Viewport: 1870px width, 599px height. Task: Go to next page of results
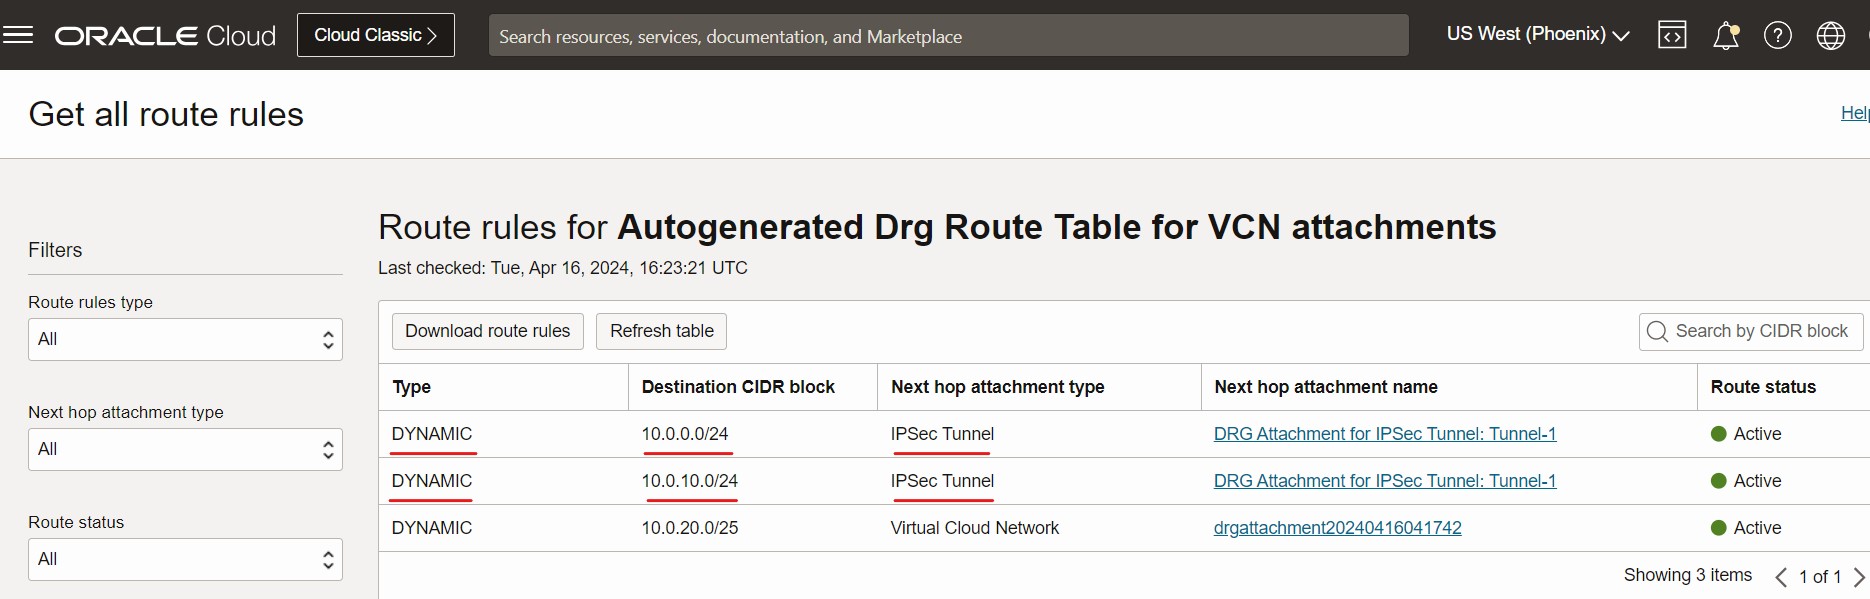(1858, 577)
